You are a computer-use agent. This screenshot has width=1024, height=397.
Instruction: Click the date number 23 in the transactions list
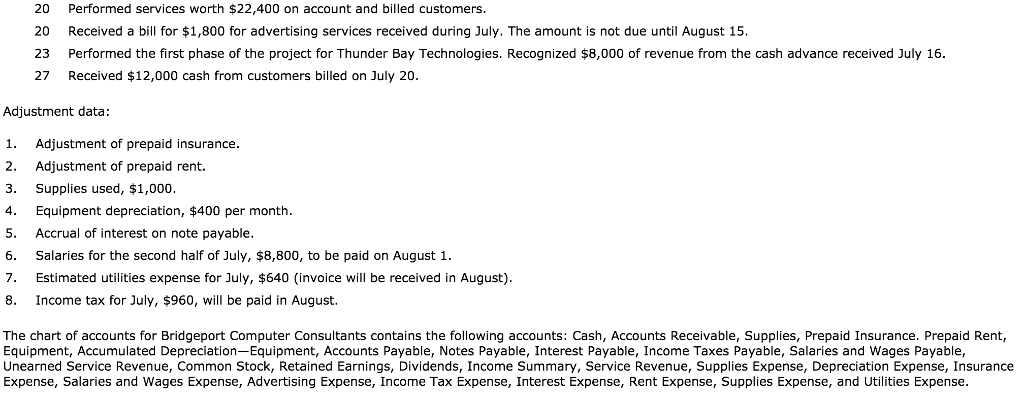coord(42,54)
